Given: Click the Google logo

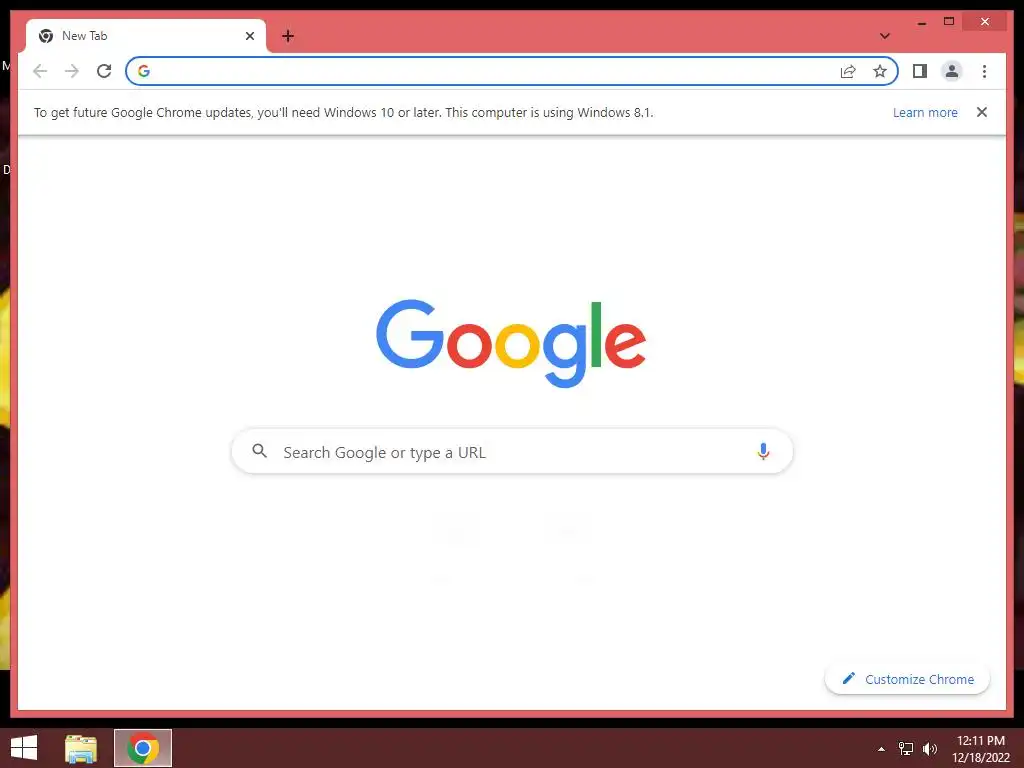Looking at the screenshot, I should [x=511, y=343].
